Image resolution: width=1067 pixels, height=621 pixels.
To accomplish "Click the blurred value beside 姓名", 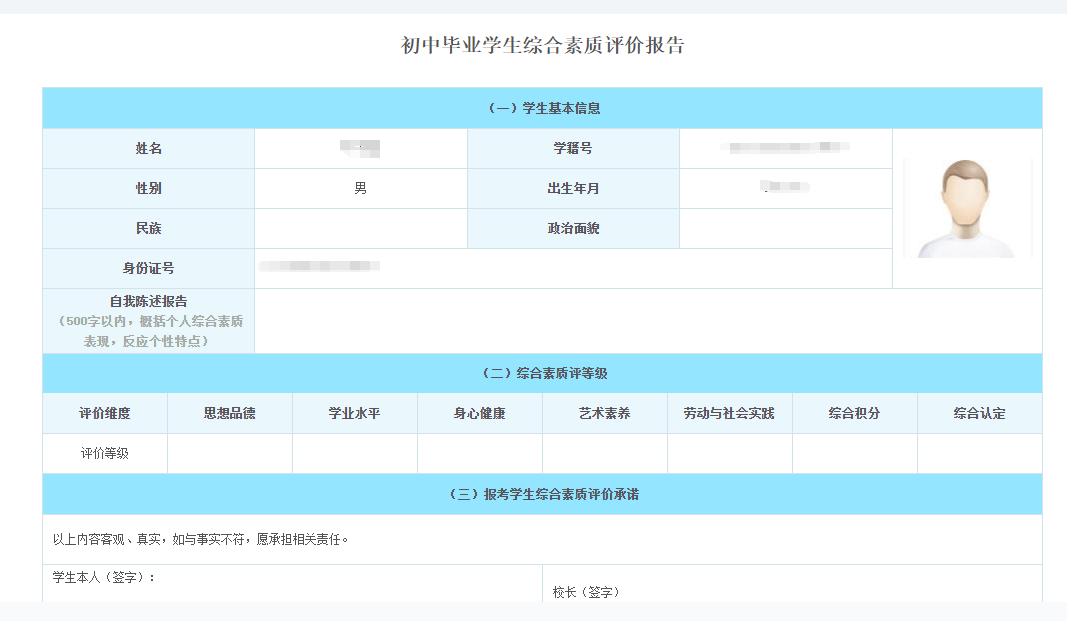I will pos(360,149).
